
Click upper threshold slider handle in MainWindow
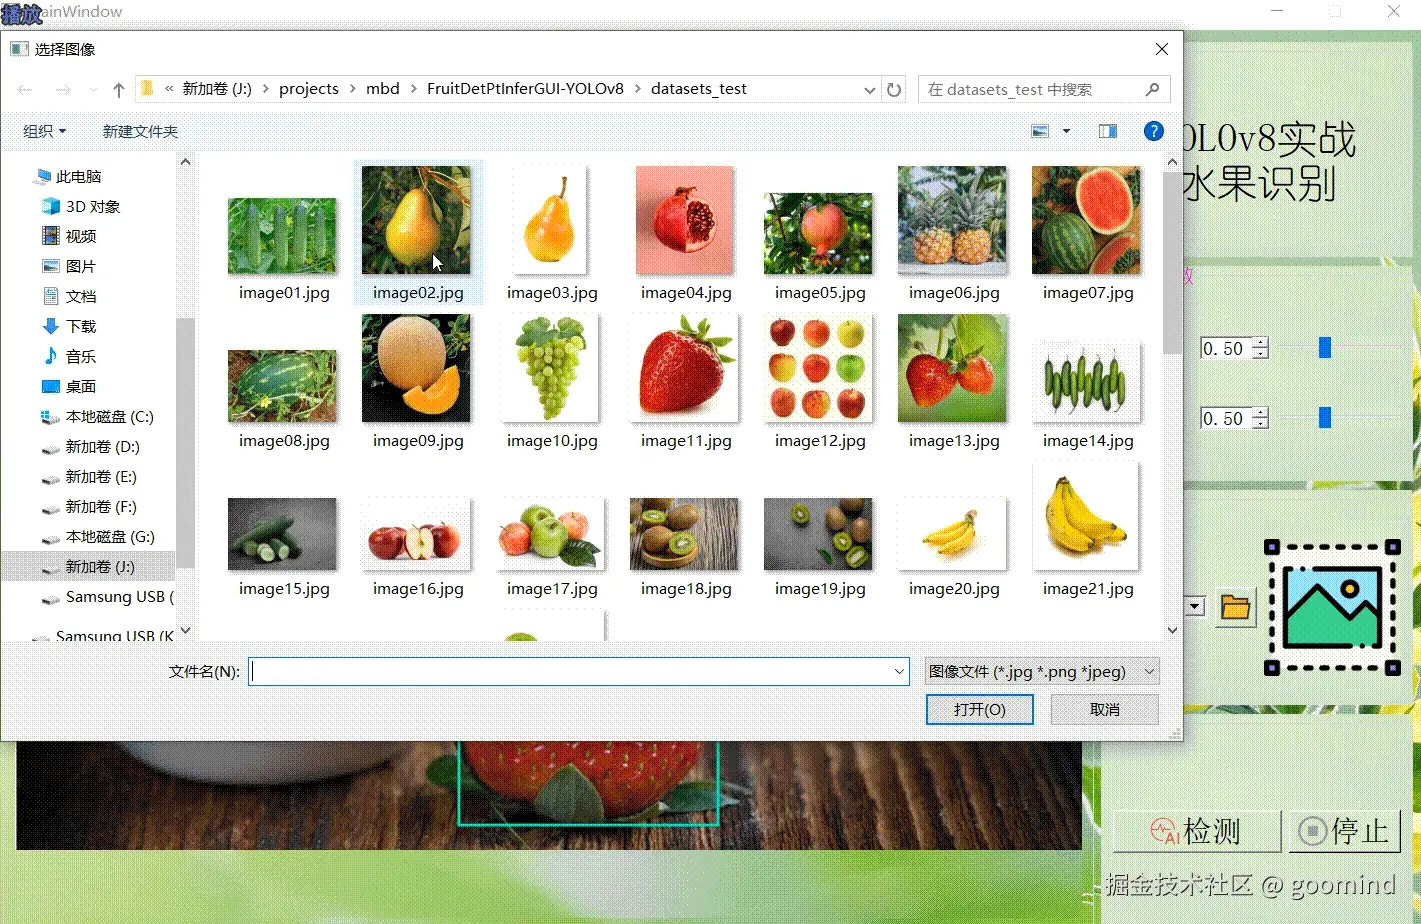coord(1325,347)
